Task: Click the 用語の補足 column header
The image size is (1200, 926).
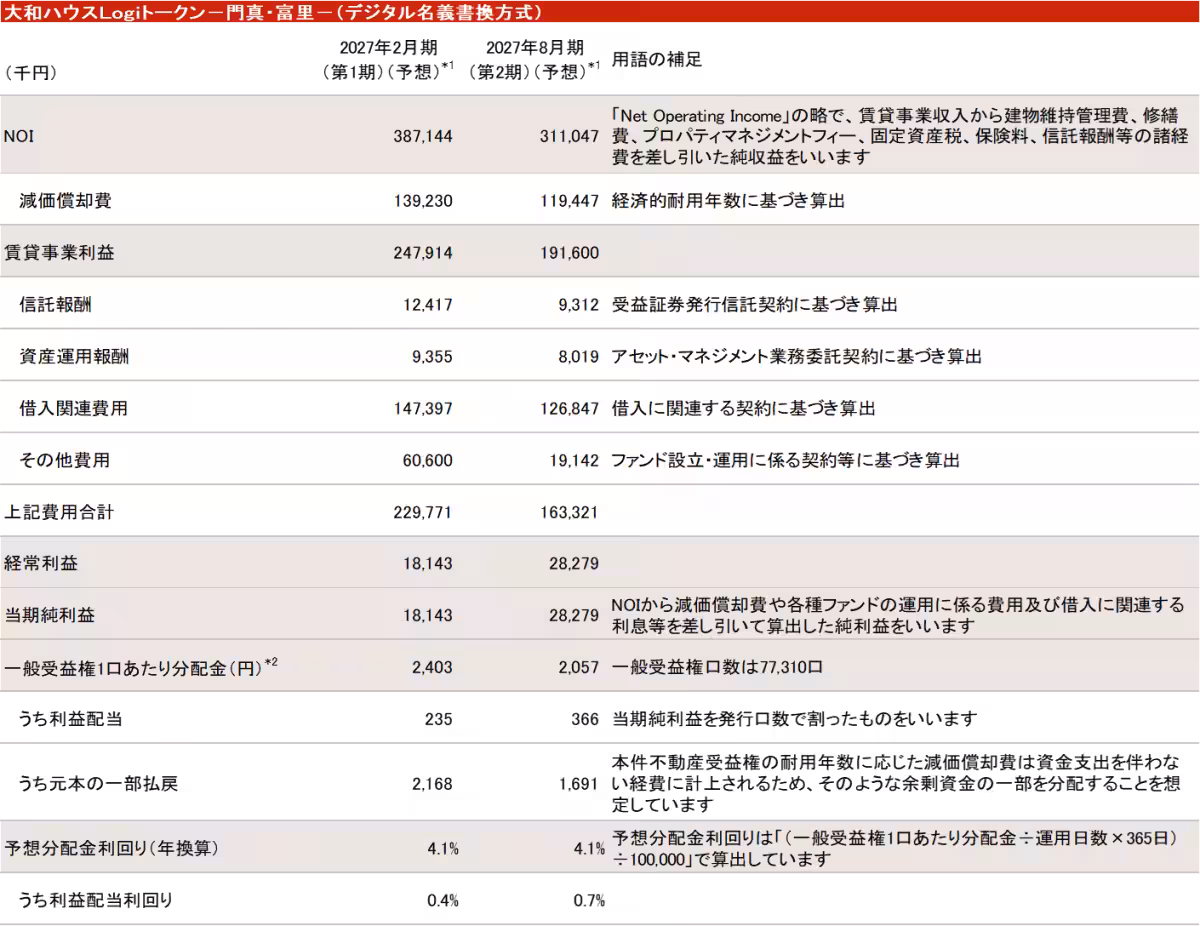Action: (x=656, y=59)
